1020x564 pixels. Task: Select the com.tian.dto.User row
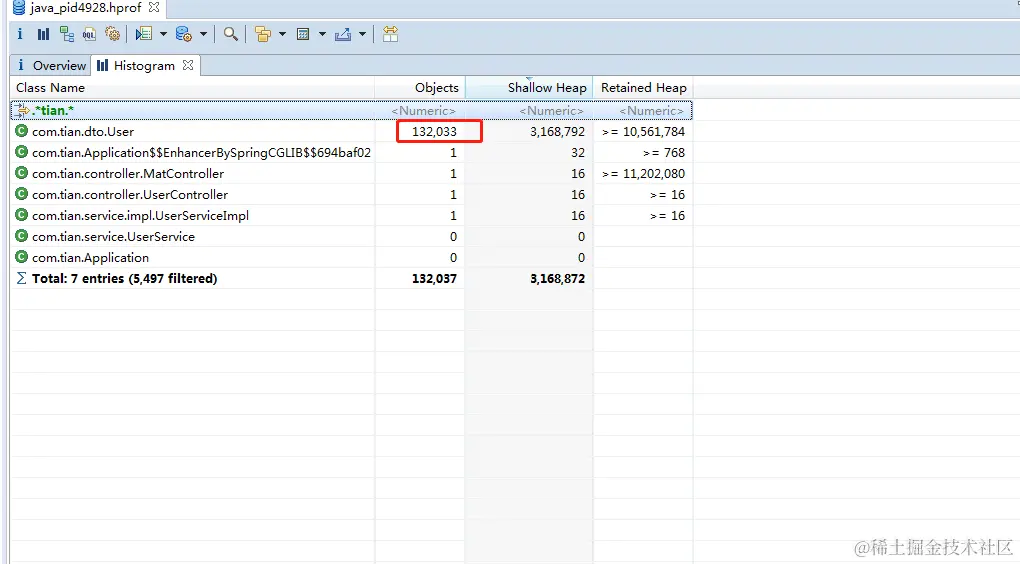(351, 131)
